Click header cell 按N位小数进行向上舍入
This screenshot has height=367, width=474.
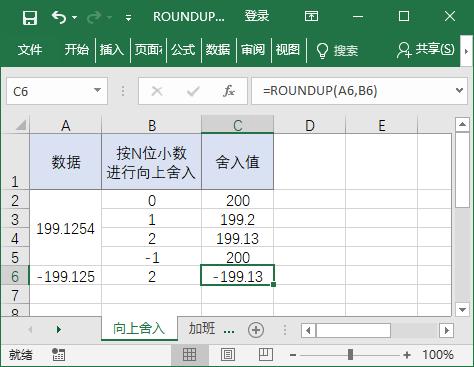point(152,162)
